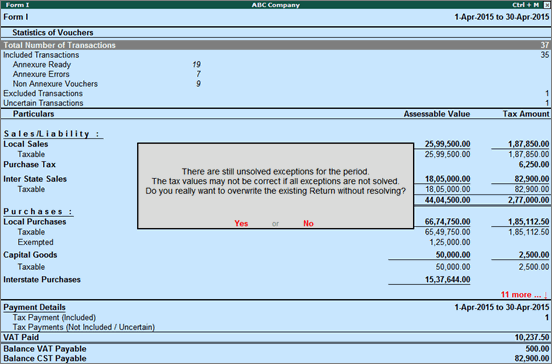Open the Uncertain Transactions row
The width and height of the screenshot is (552, 364).
coord(276,103)
